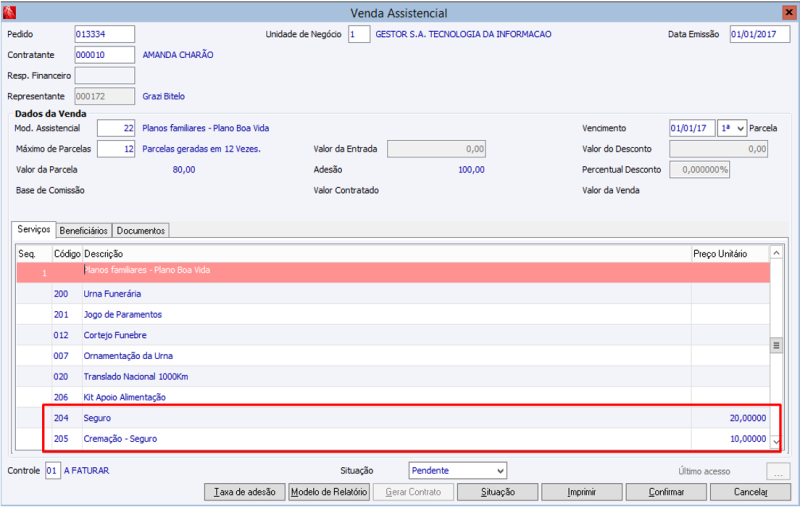Click the Preço Unitário column header
Image resolution: width=800 pixels, height=507 pixels.
[x=731, y=254]
